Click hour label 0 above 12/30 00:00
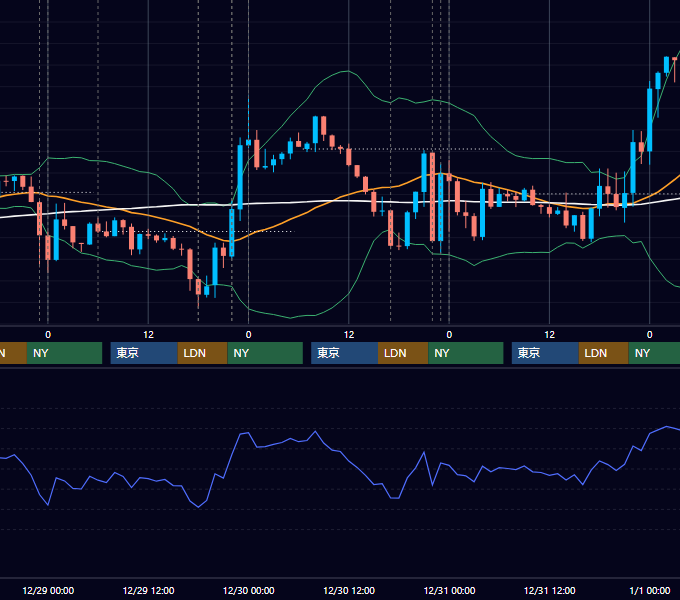 coord(248,335)
